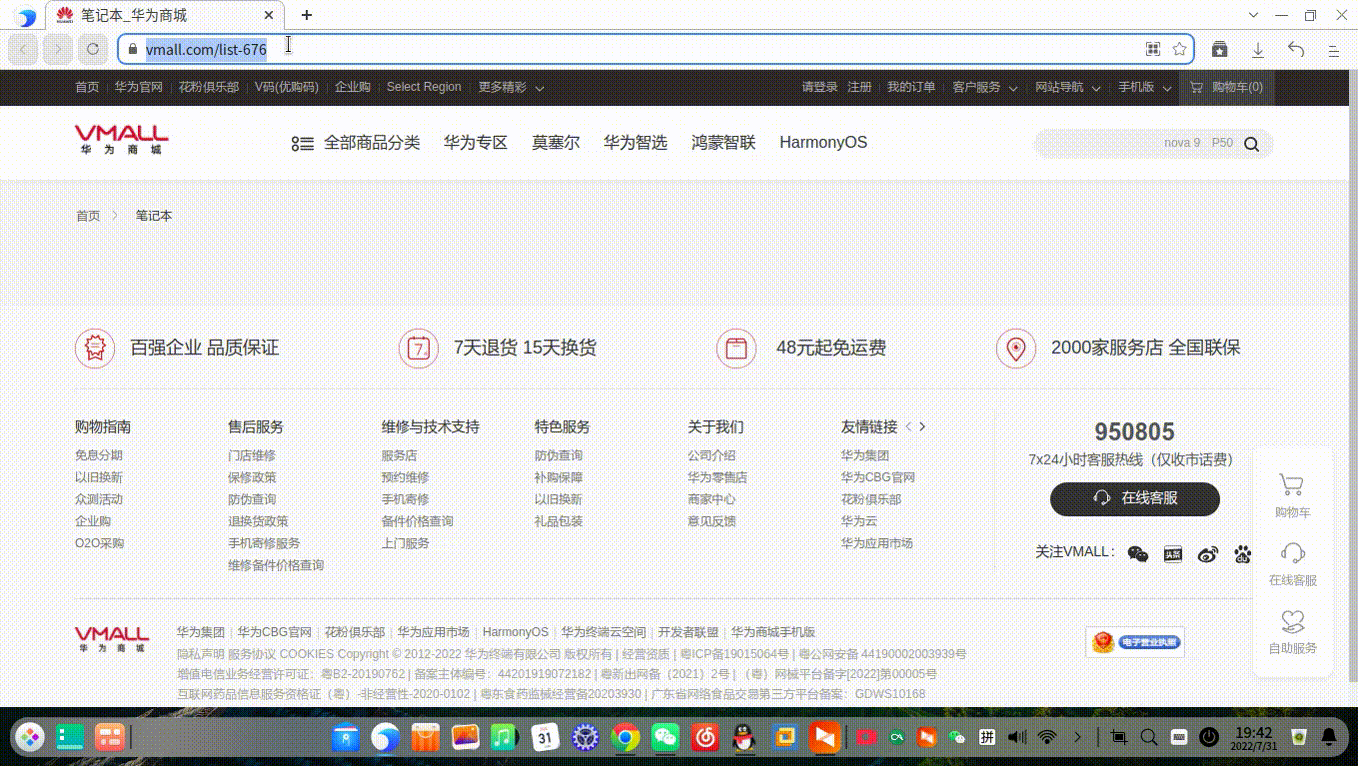Open 在线客服 headset in floating side panel
The width and height of the screenshot is (1358, 766).
pyautogui.click(x=1292, y=564)
